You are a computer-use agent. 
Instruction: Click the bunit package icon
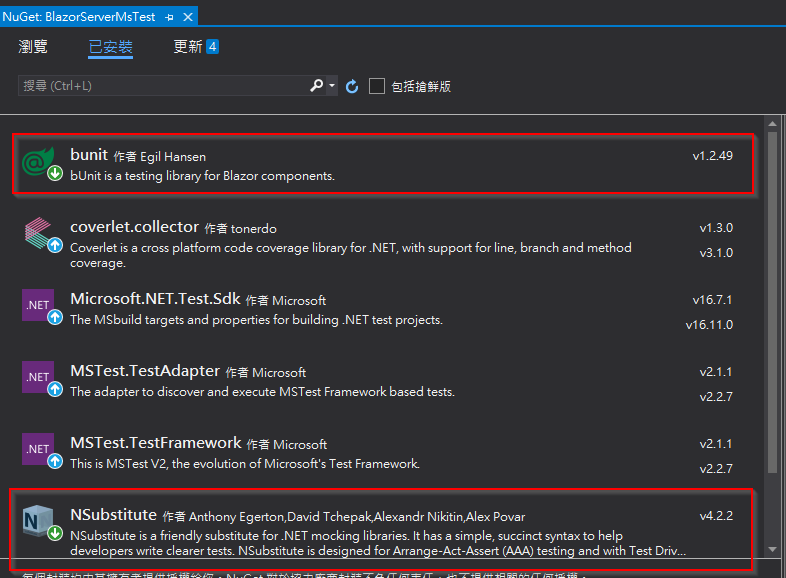click(38, 162)
